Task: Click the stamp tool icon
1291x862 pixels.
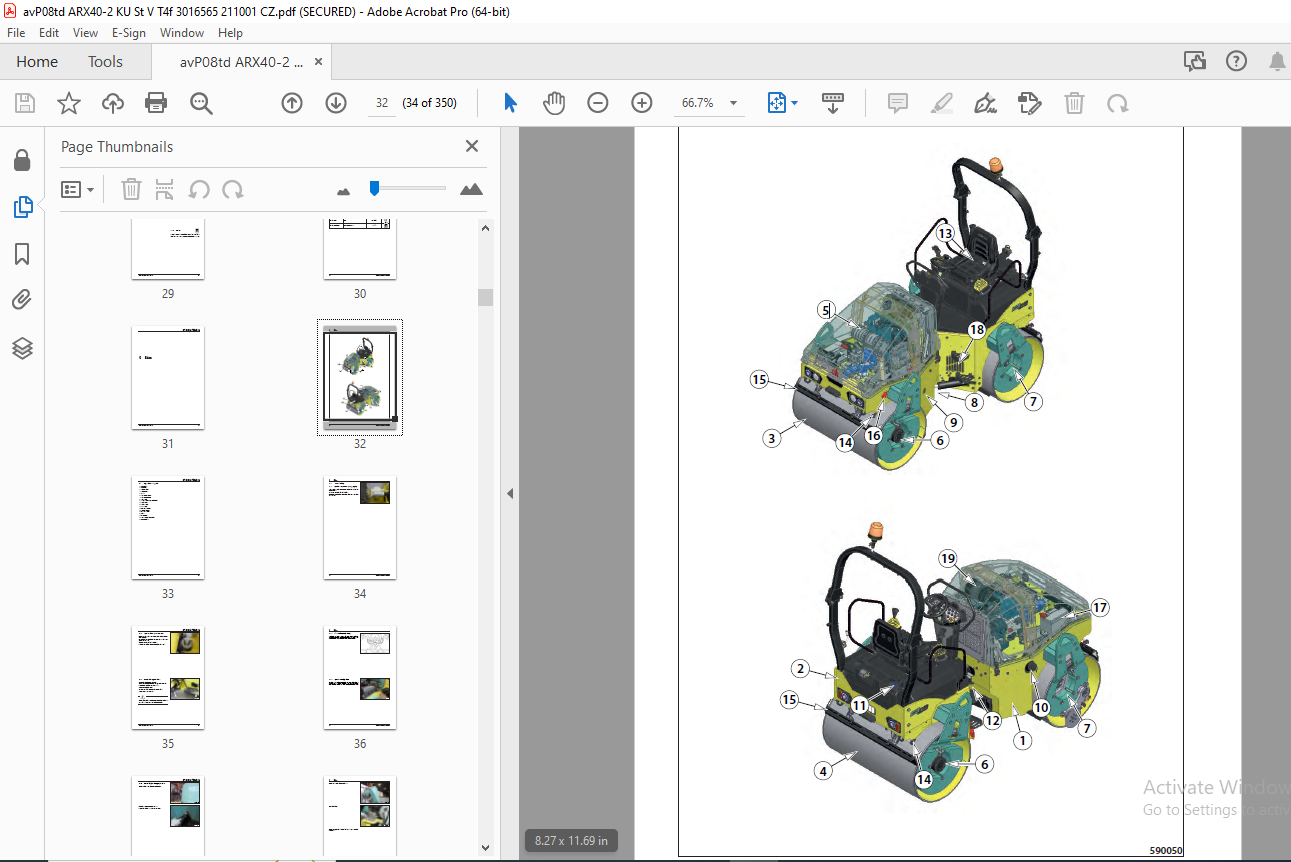Action: pos(1029,103)
